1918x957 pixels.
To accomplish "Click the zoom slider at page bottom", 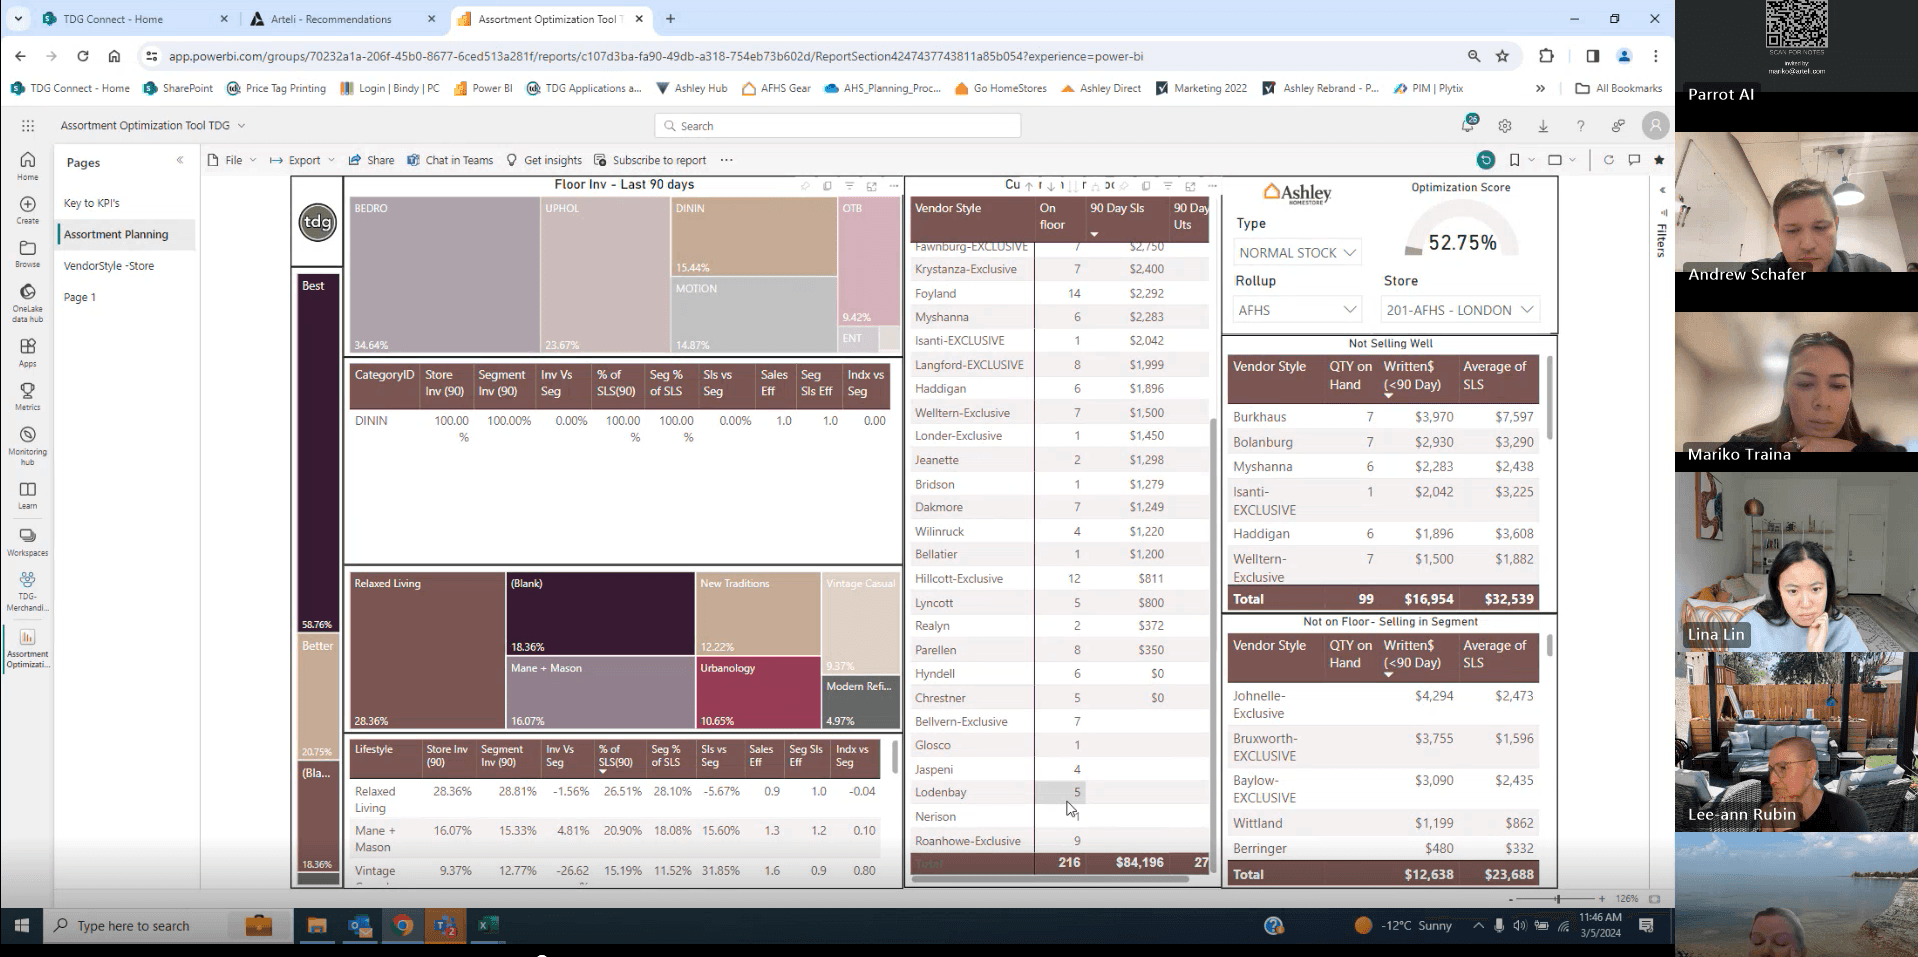I will [x=1557, y=899].
